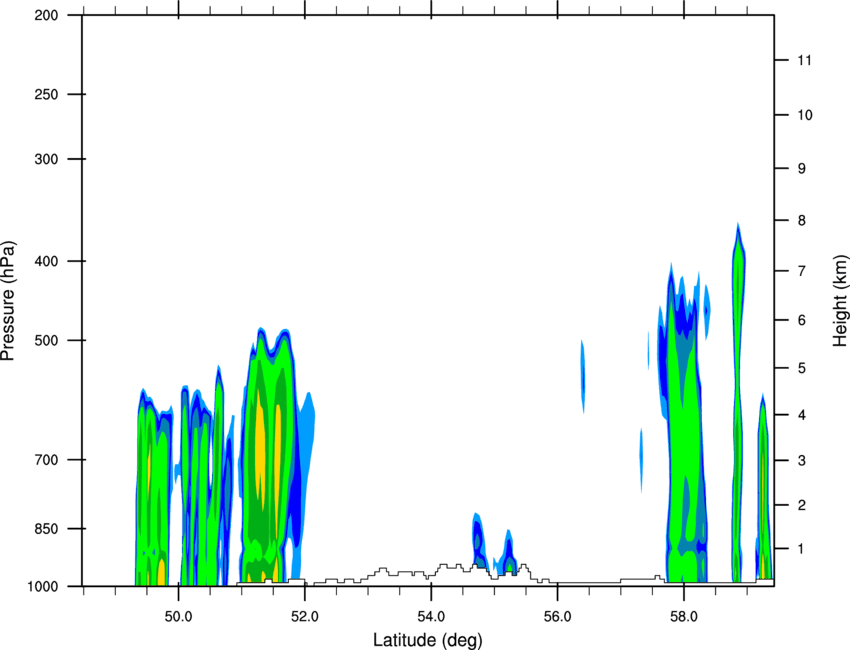Screen dimensions: 850x650
Task: Click the 850 pressure tick label
Action: point(46,529)
